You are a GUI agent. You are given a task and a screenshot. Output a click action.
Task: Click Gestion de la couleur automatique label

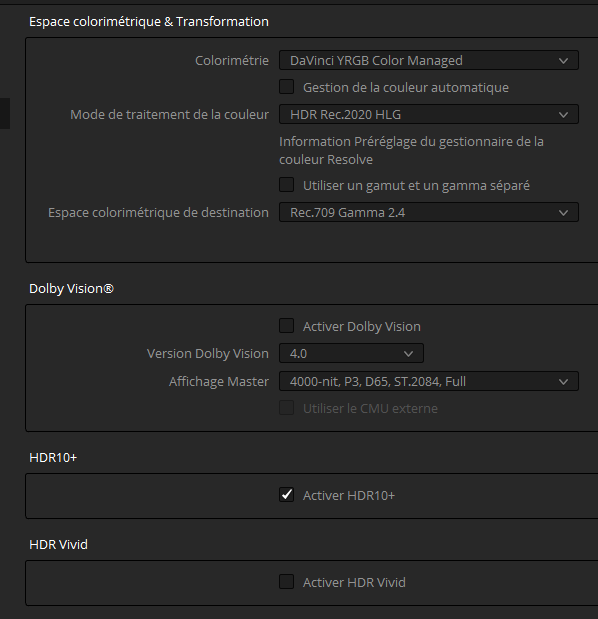406,88
